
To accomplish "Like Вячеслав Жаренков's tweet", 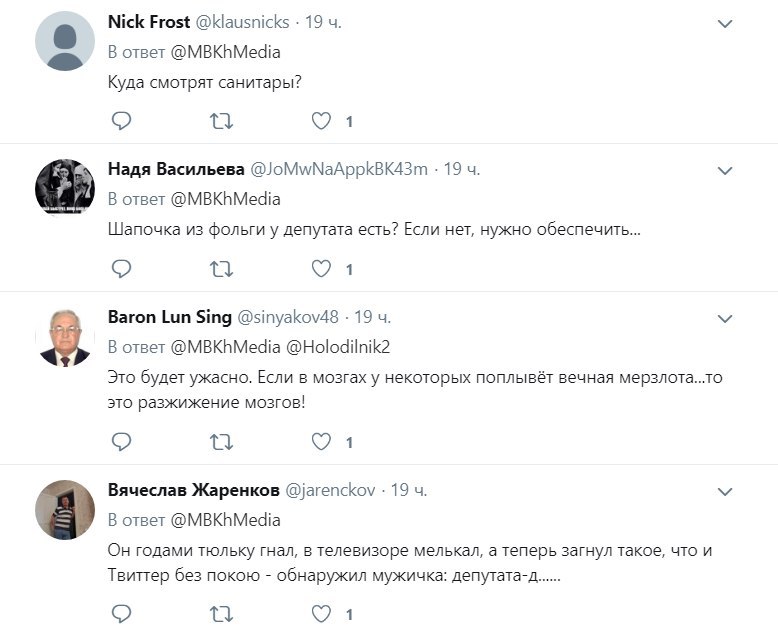I will coord(321,613).
